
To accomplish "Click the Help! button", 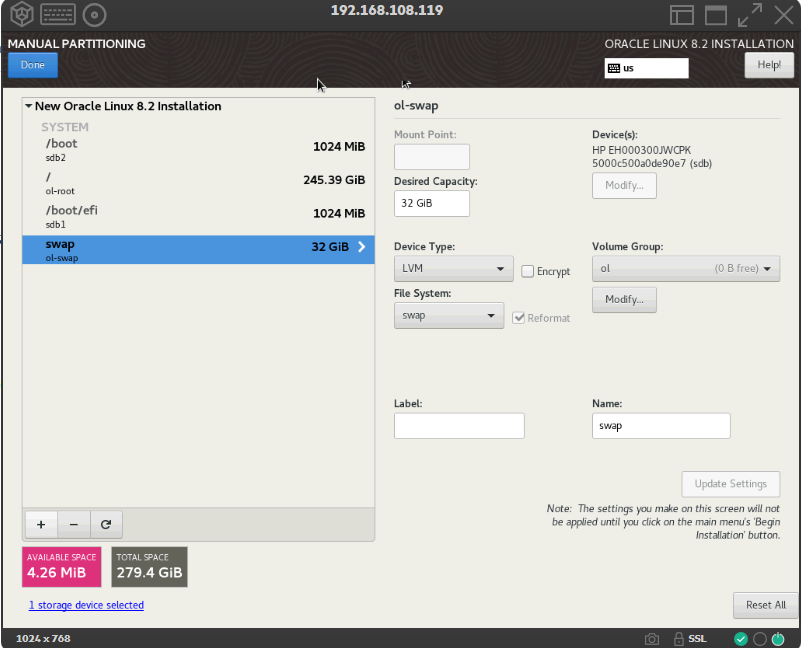I will 769,65.
